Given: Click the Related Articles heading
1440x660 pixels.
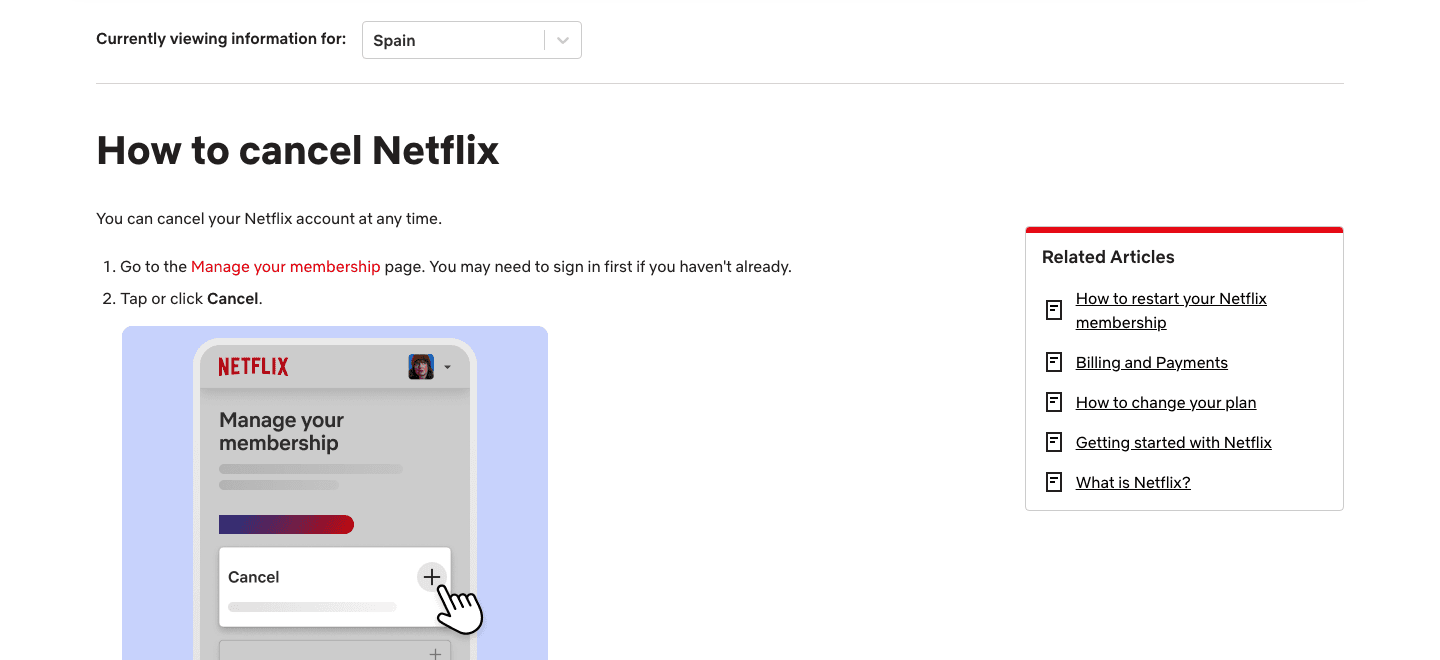Looking at the screenshot, I should 1108,257.
